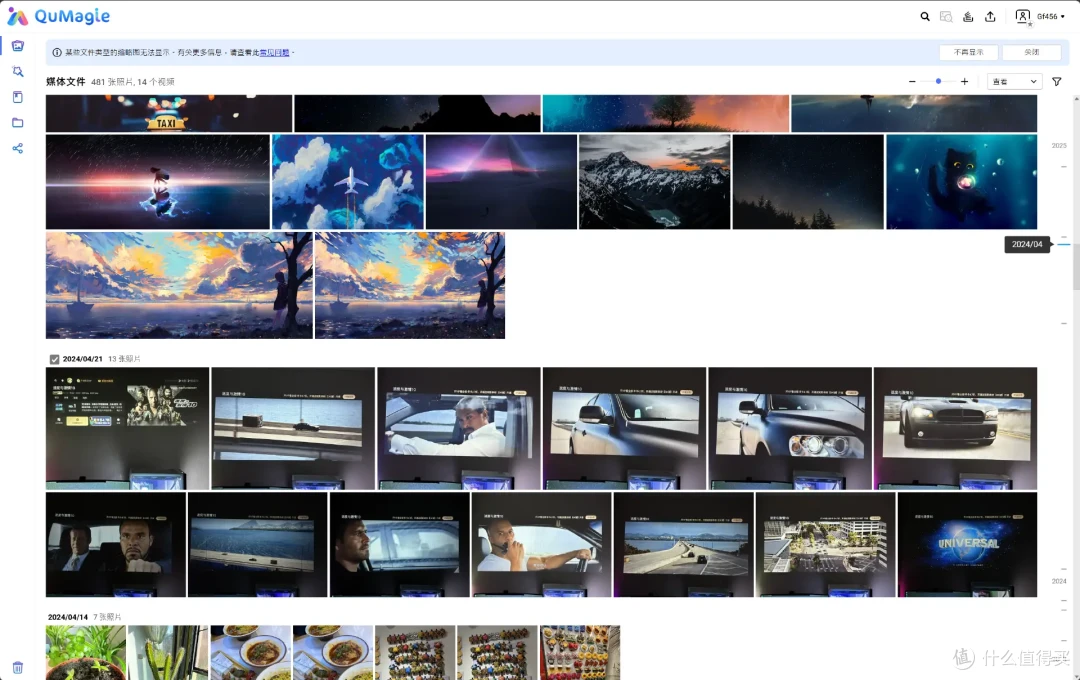Open the background tasks stack icon
Screen dimensions: 1080x680
[x=968, y=17]
